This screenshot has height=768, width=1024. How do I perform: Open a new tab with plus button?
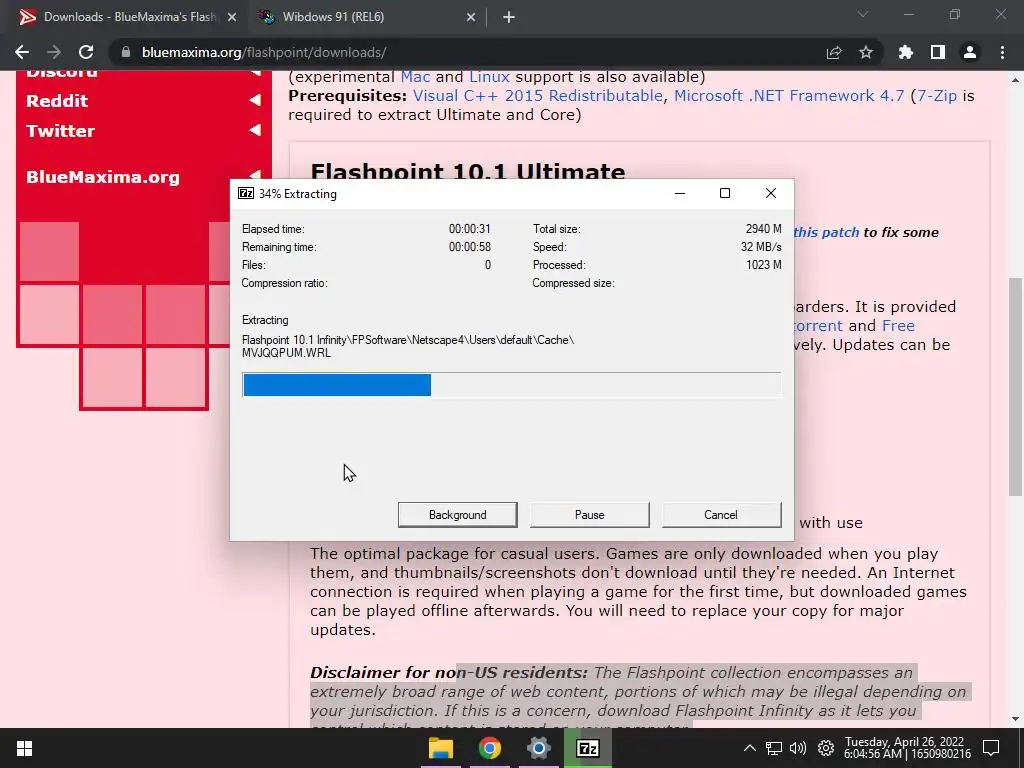(x=509, y=18)
